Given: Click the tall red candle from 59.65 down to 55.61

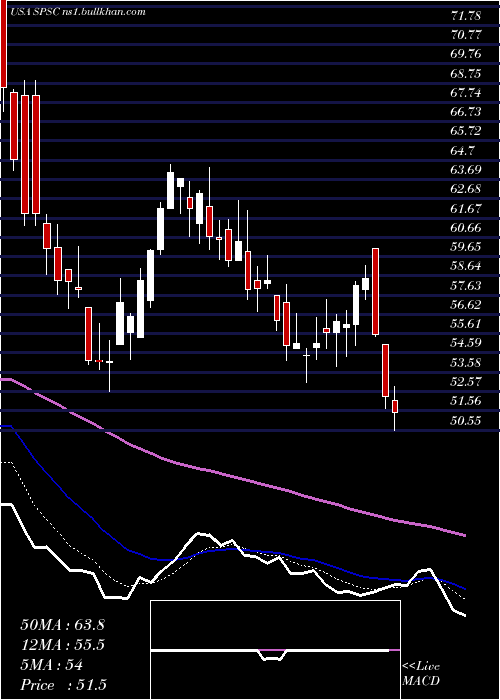Looking at the screenshot, I should click(x=376, y=291).
